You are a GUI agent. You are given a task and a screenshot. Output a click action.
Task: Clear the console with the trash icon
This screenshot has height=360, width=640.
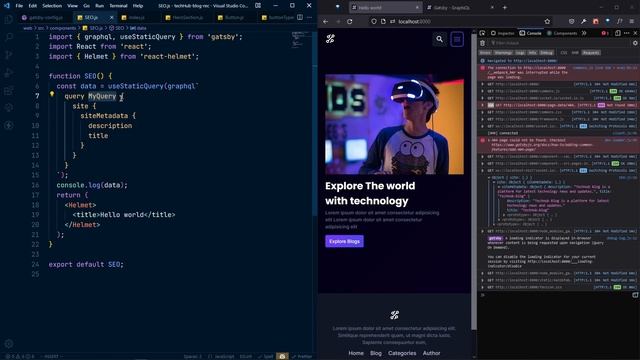pyautogui.click(x=482, y=43)
